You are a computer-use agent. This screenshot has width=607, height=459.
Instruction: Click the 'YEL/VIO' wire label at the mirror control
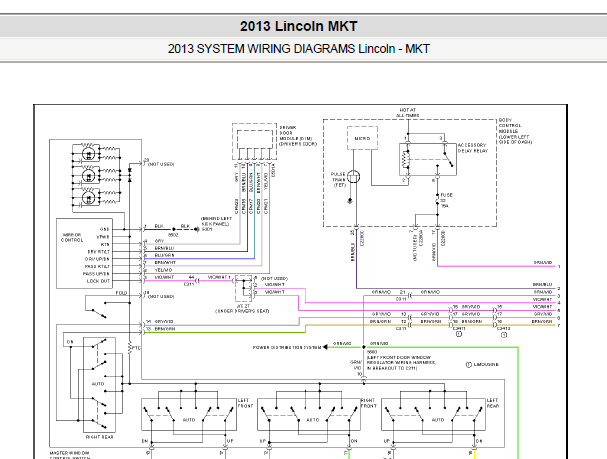(163, 270)
